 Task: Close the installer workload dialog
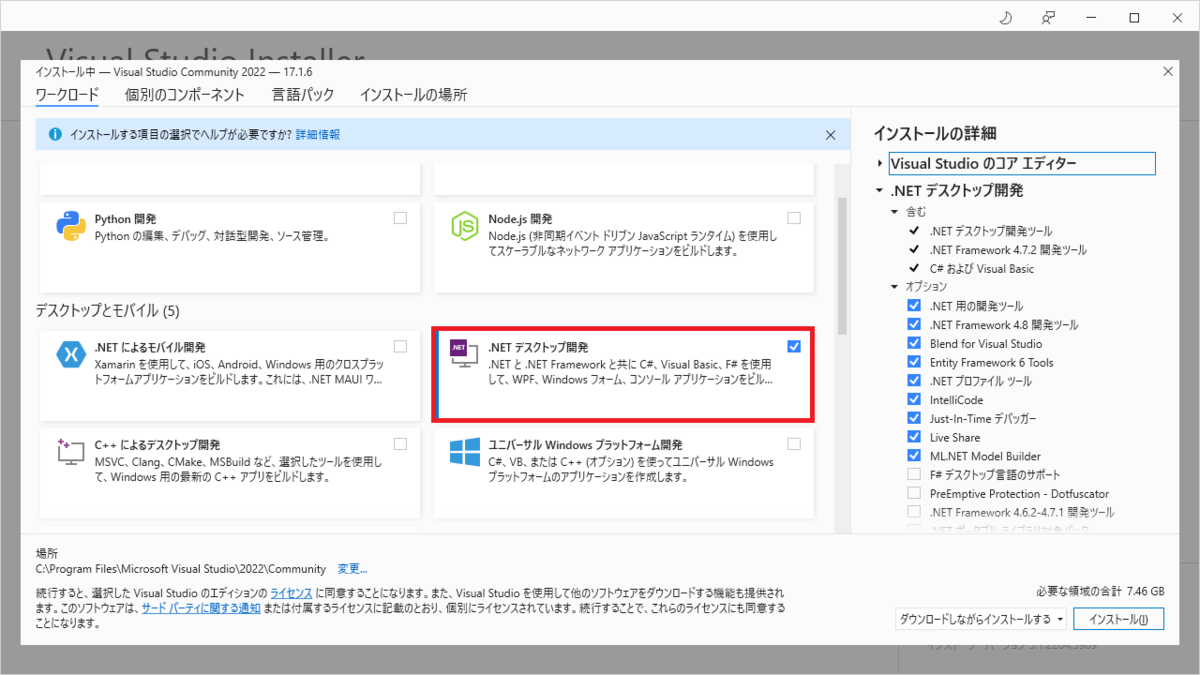coord(1168,70)
